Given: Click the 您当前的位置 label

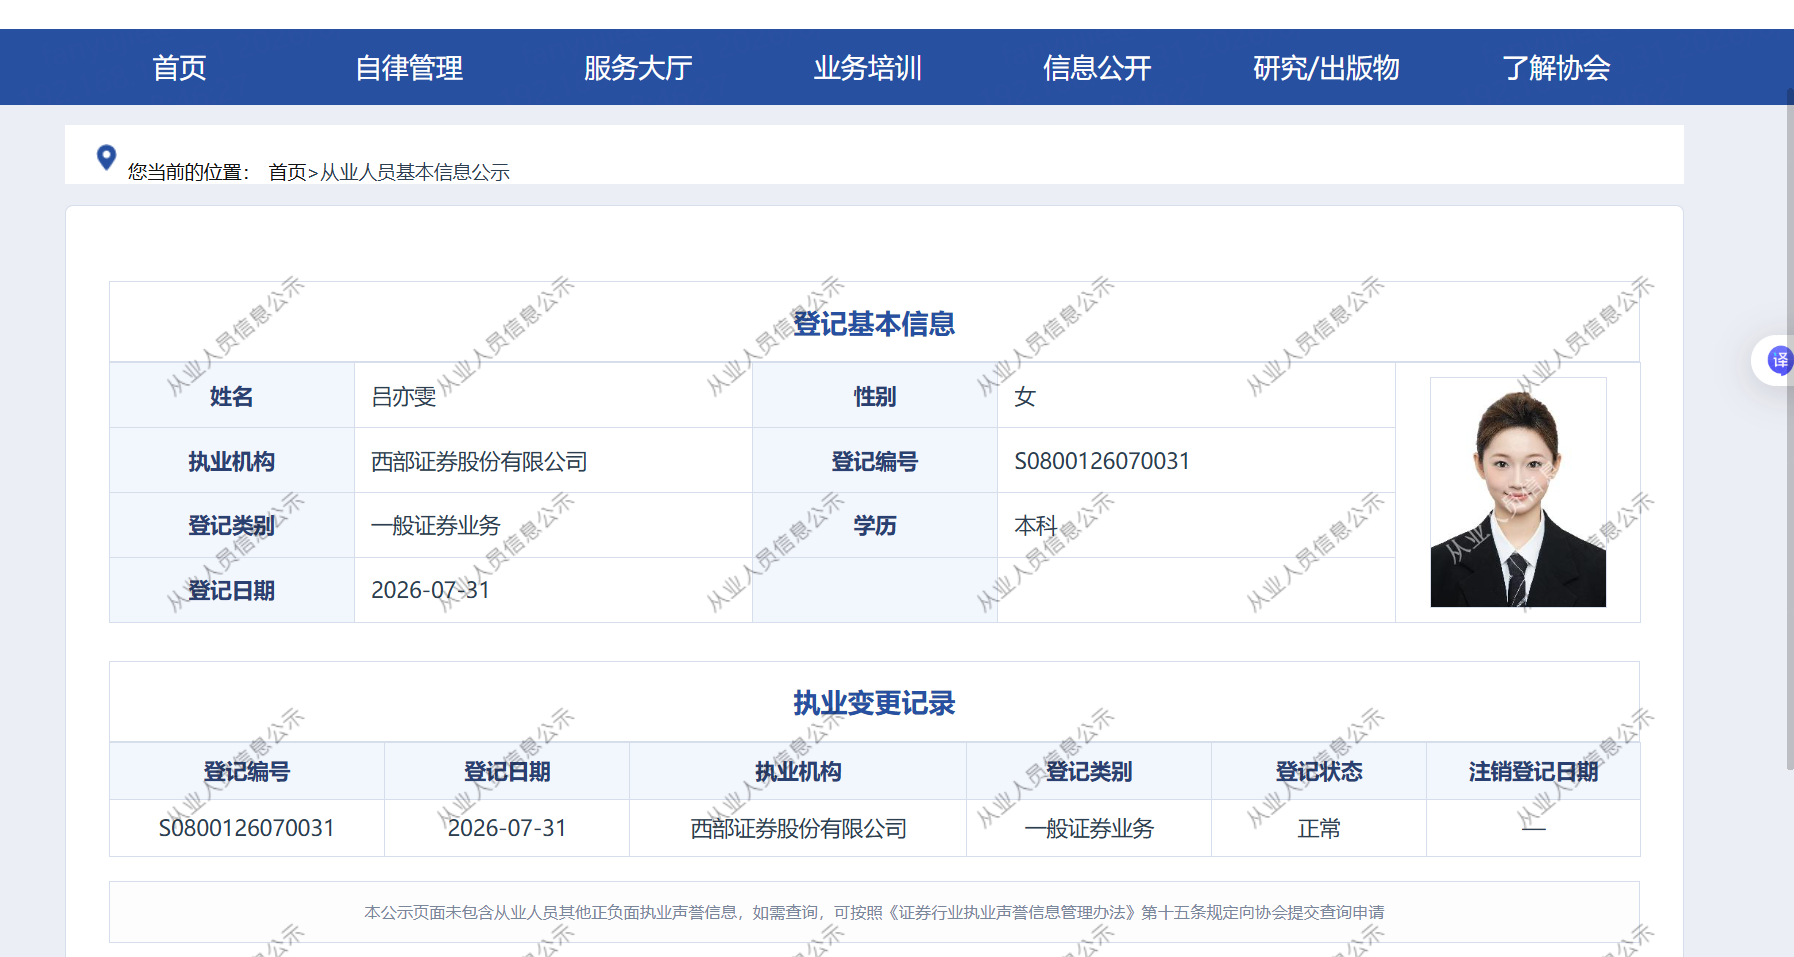Looking at the screenshot, I should (188, 172).
